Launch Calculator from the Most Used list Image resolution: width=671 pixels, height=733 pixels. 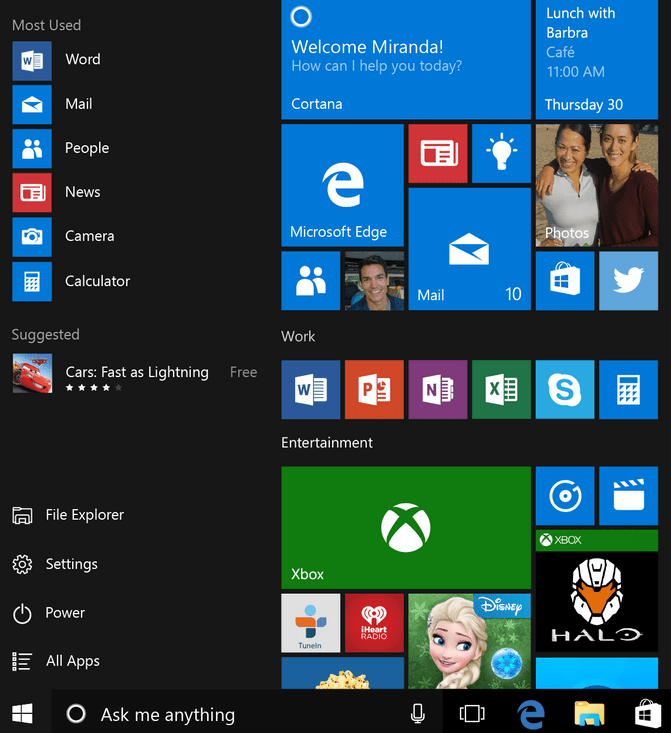[x=70, y=281]
